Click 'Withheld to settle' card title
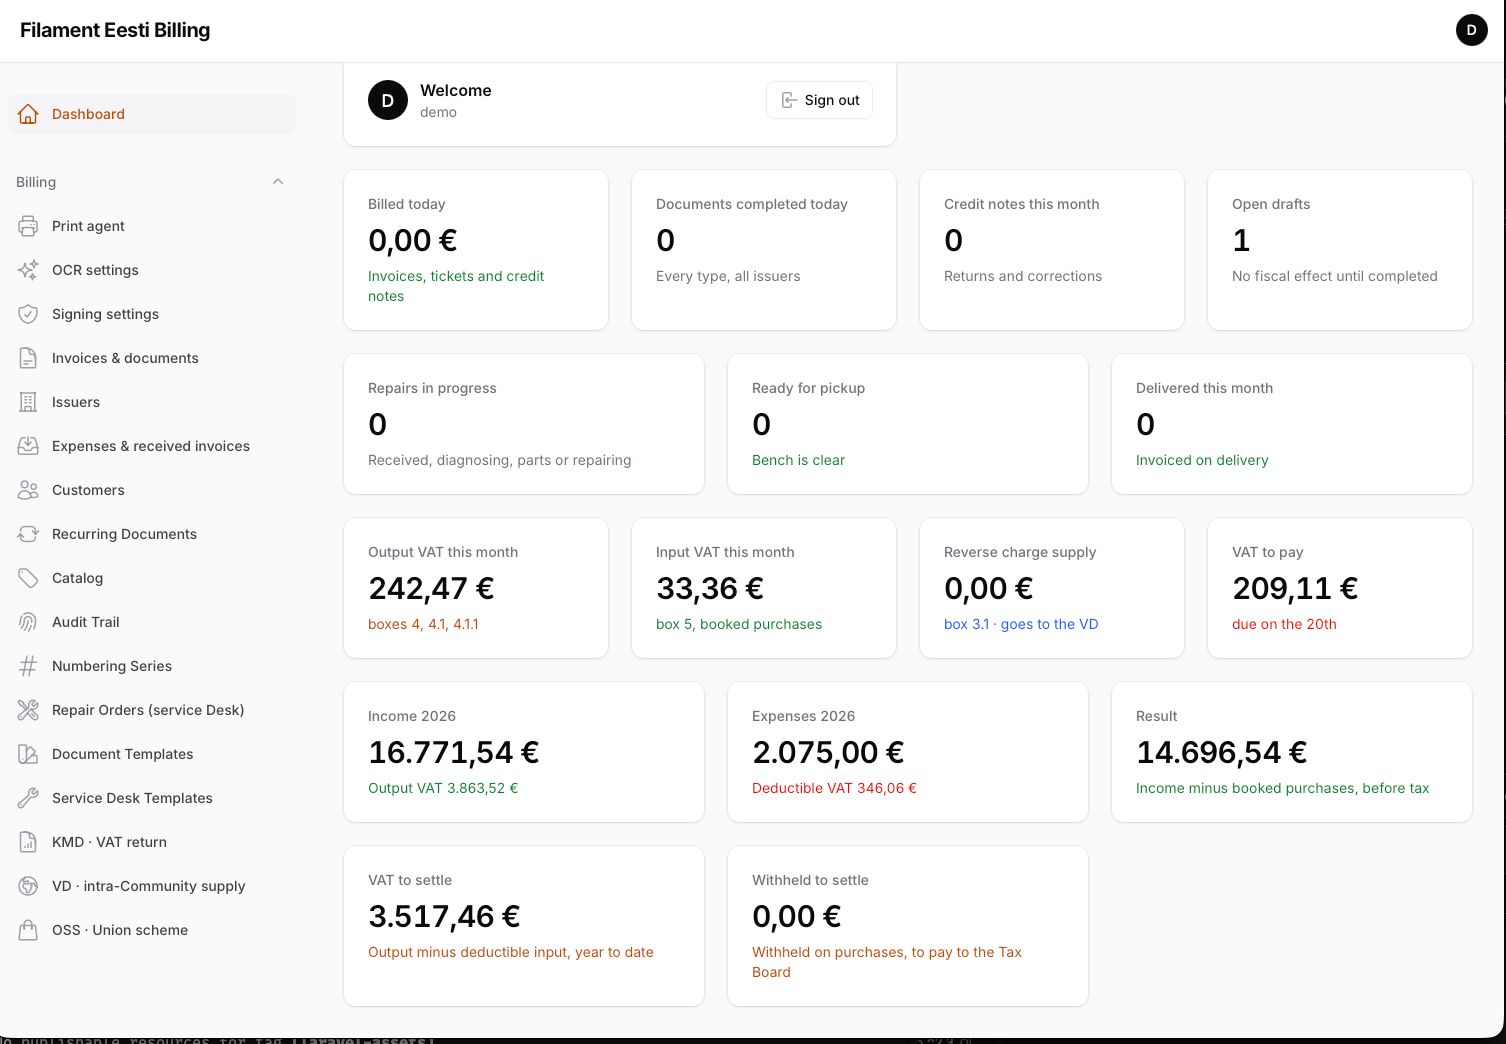1506x1044 pixels. coord(810,880)
